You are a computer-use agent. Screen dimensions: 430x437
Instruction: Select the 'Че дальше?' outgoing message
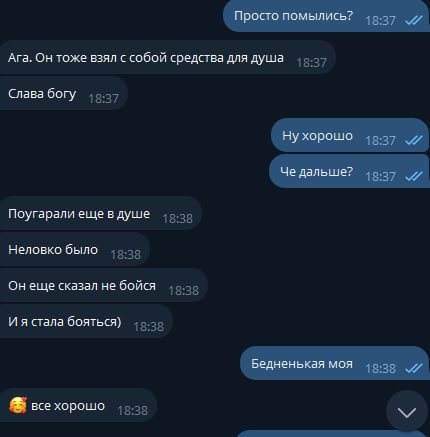tap(349, 171)
